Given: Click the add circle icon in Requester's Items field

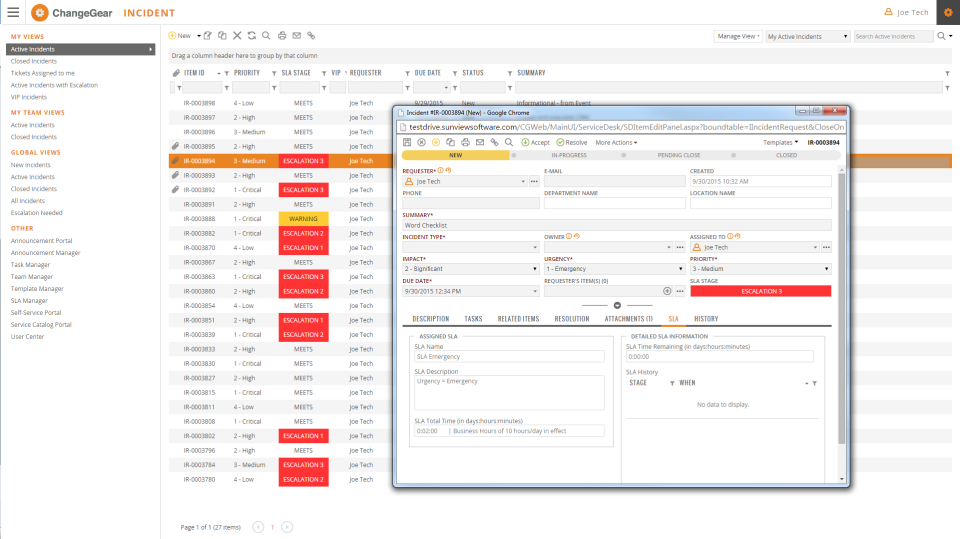Looking at the screenshot, I should (x=667, y=292).
